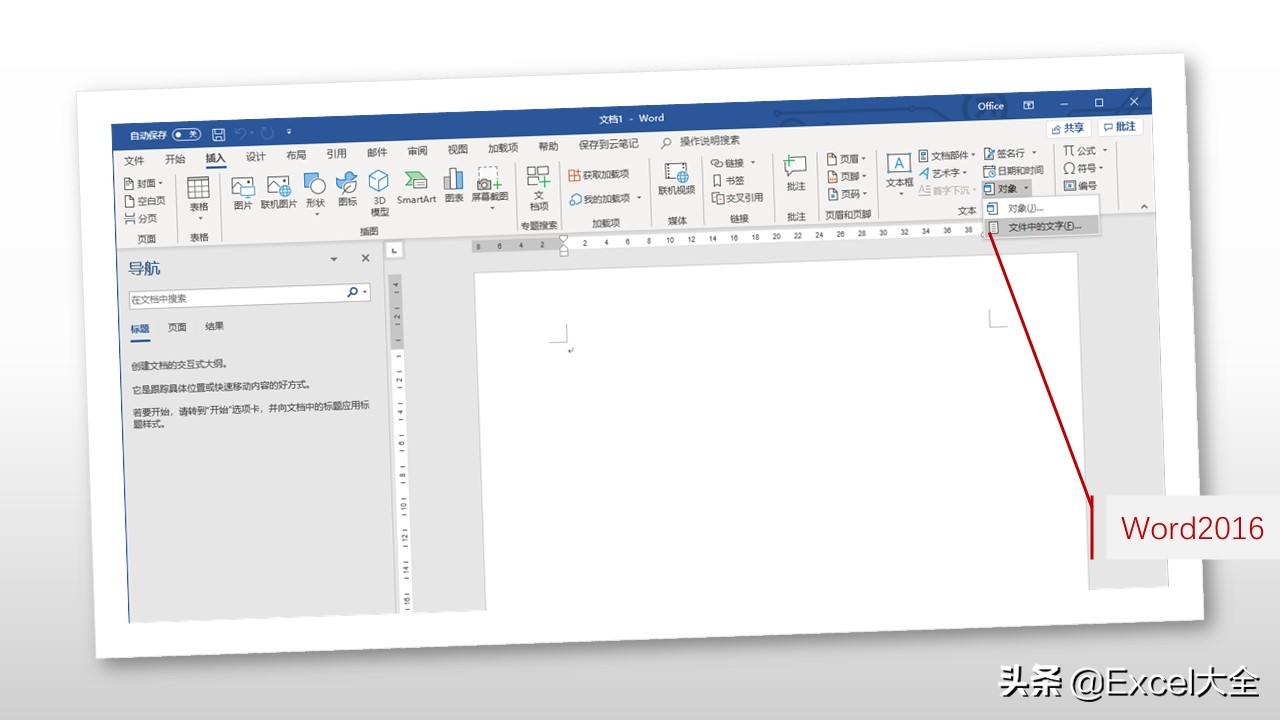The image size is (1280, 720).
Task: Click 获取加载项 (Get Add-ins)
Action: (x=599, y=174)
